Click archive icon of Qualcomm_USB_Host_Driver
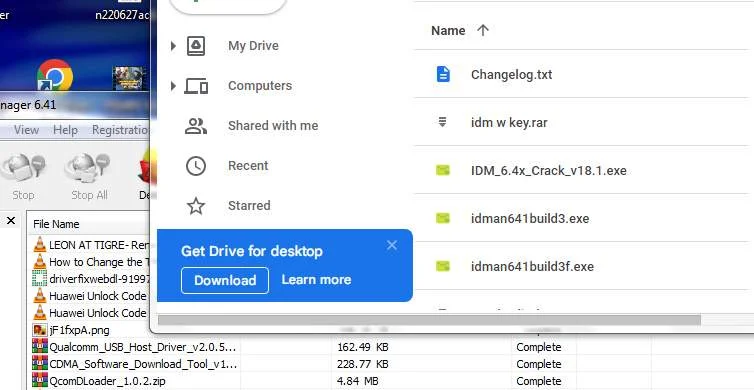The width and height of the screenshot is (754, 390). 39,347
